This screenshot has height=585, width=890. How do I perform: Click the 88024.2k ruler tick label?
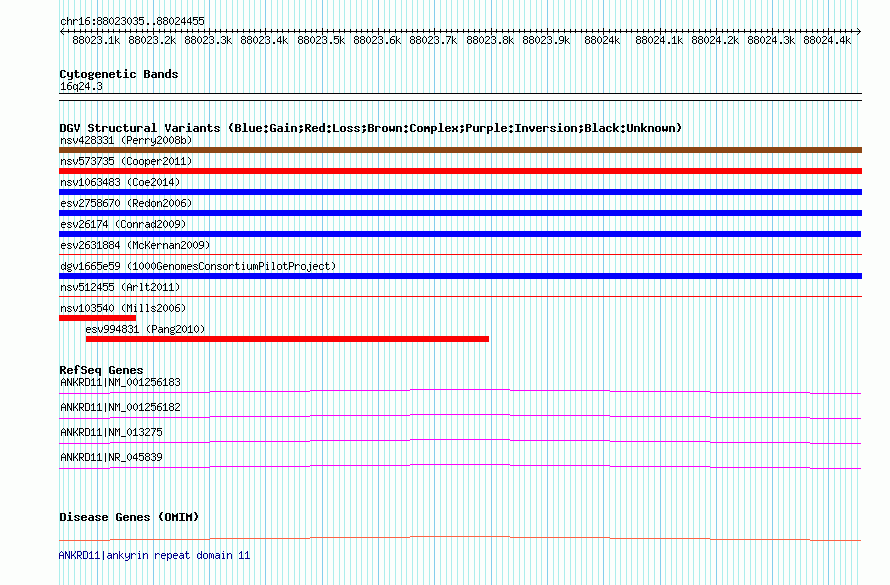715,40
